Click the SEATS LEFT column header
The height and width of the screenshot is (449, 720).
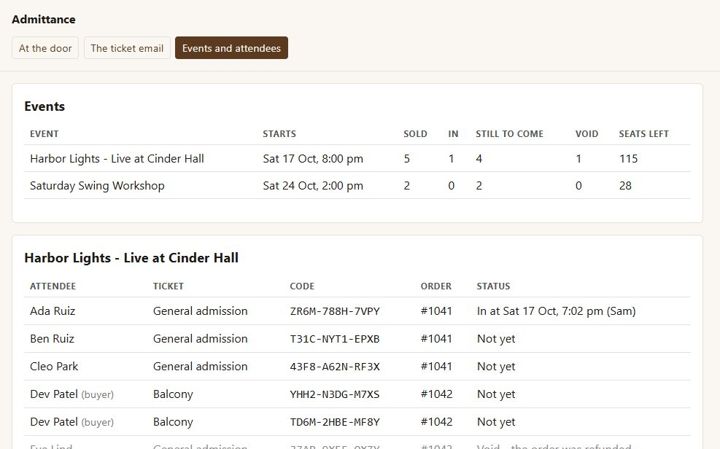click(644, 134)
